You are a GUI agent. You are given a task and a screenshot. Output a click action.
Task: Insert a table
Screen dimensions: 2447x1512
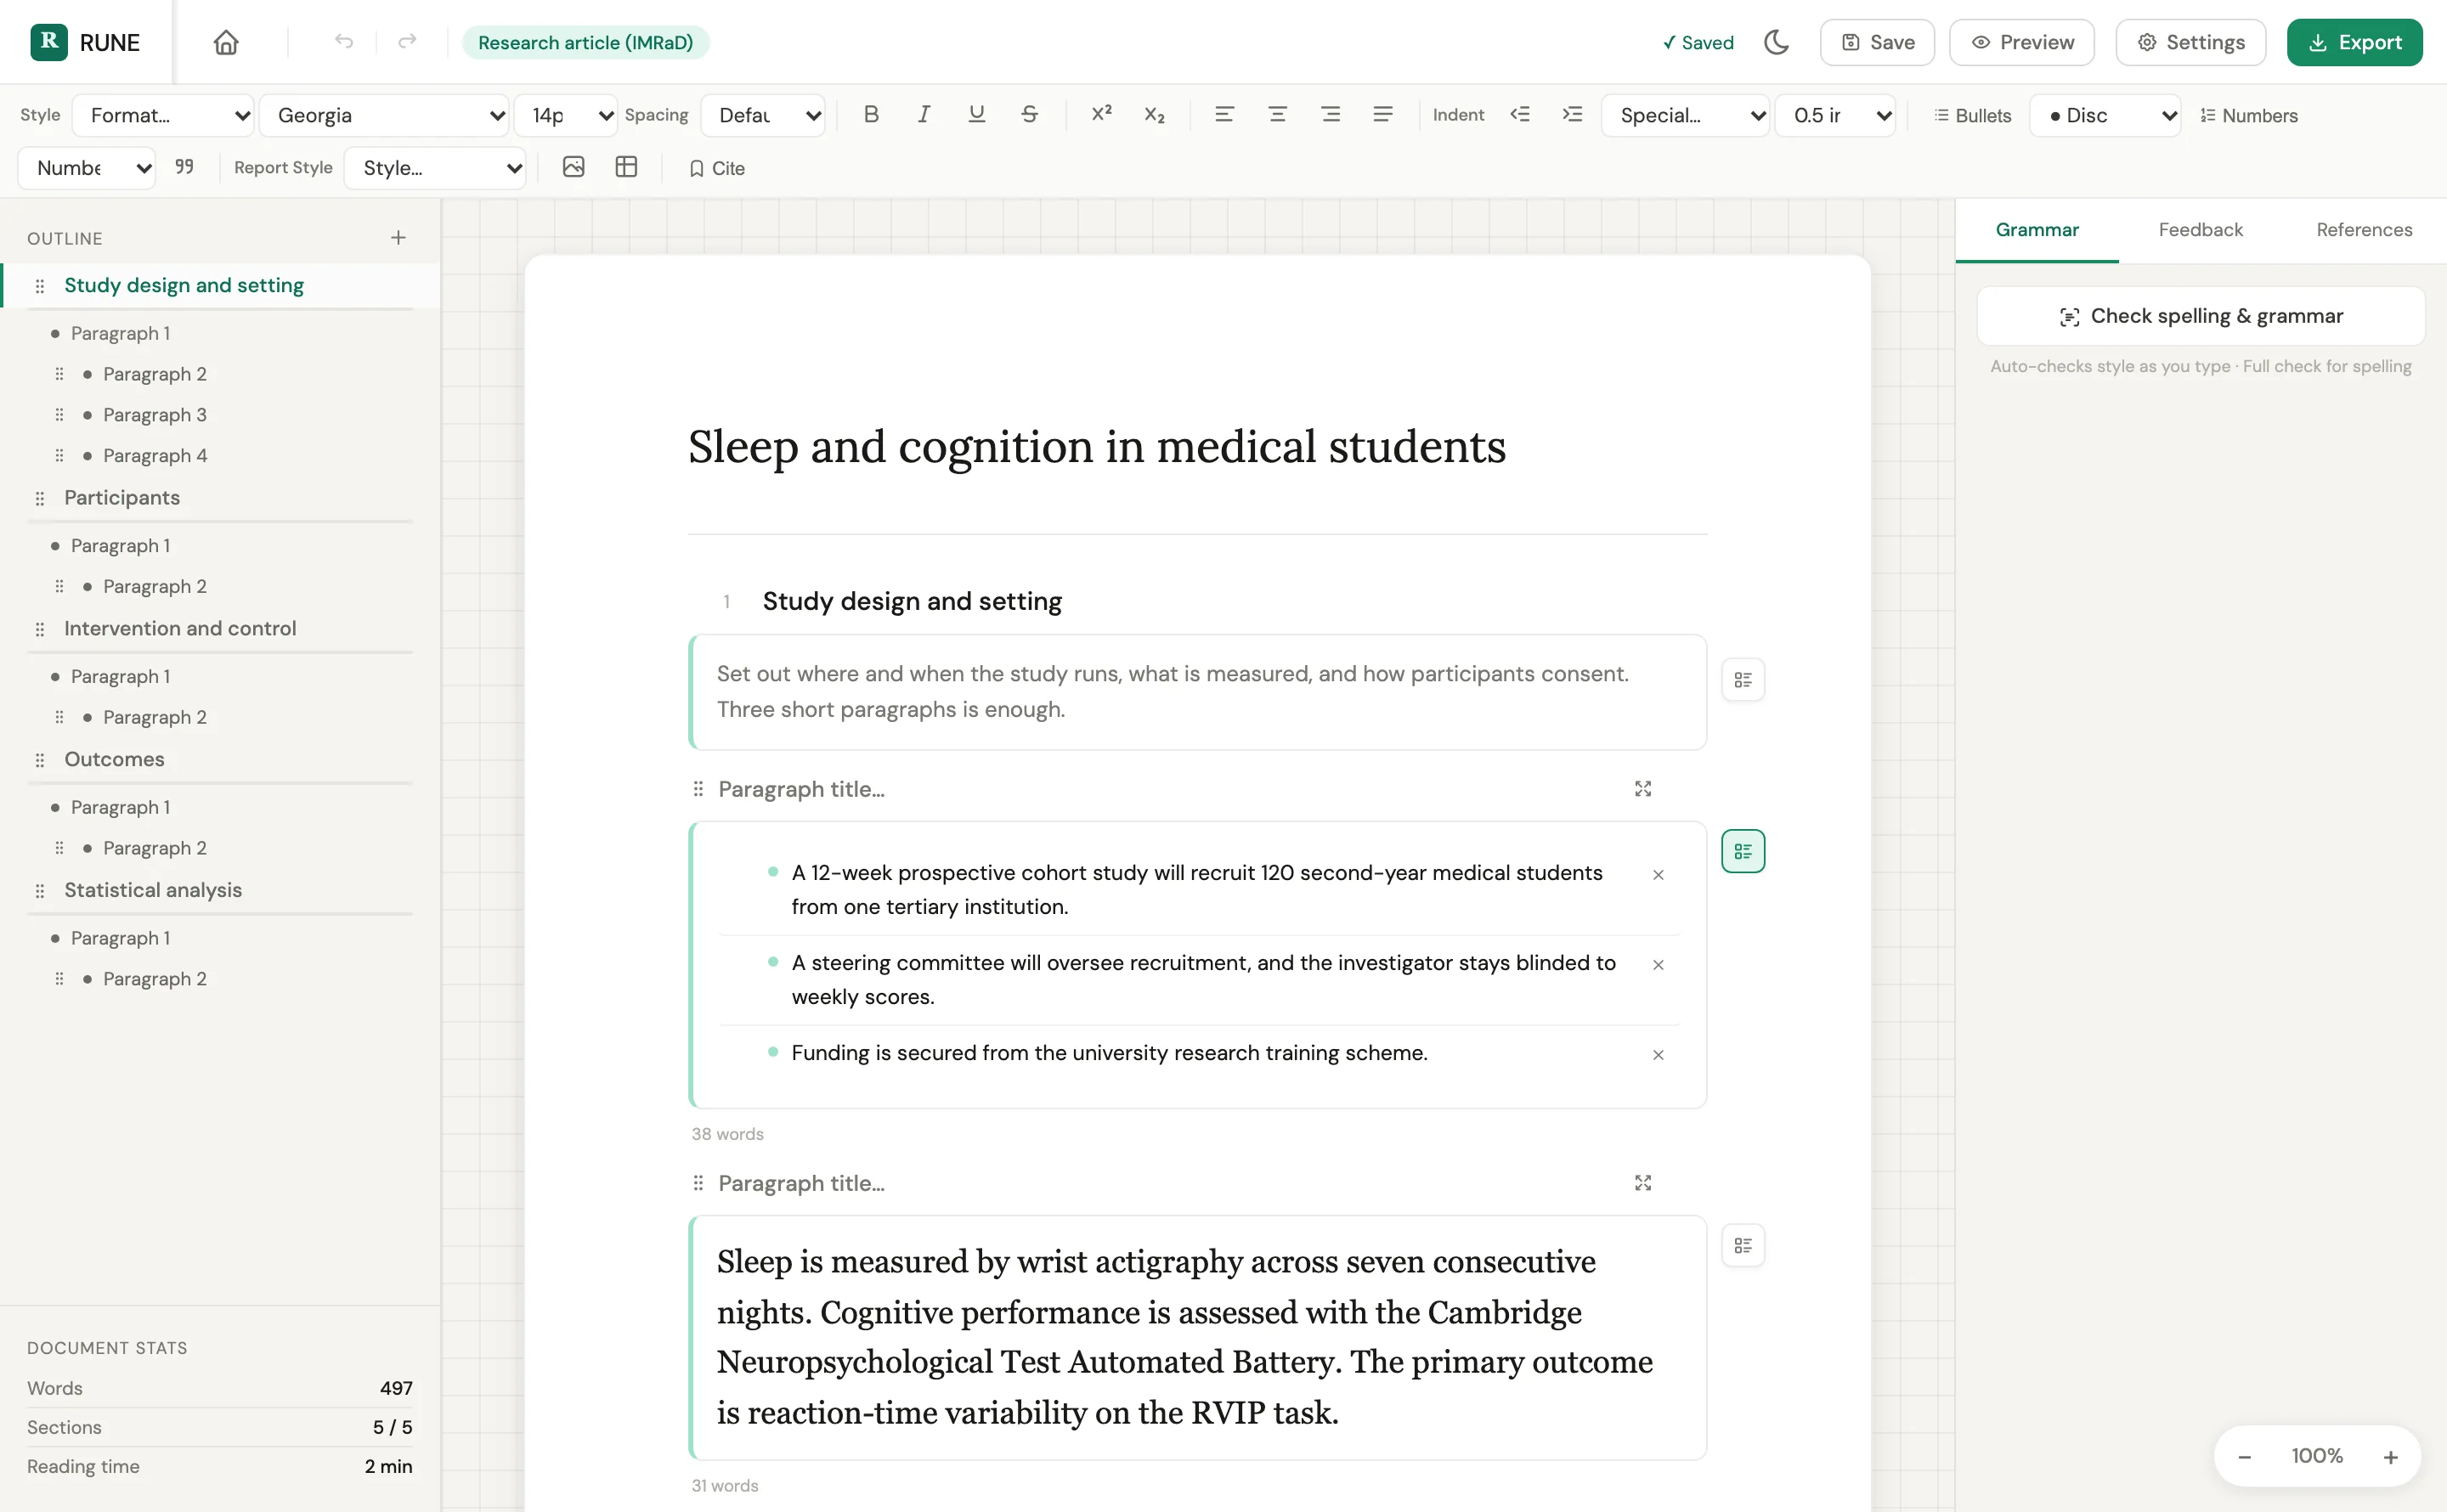click(x=626, y=167)
